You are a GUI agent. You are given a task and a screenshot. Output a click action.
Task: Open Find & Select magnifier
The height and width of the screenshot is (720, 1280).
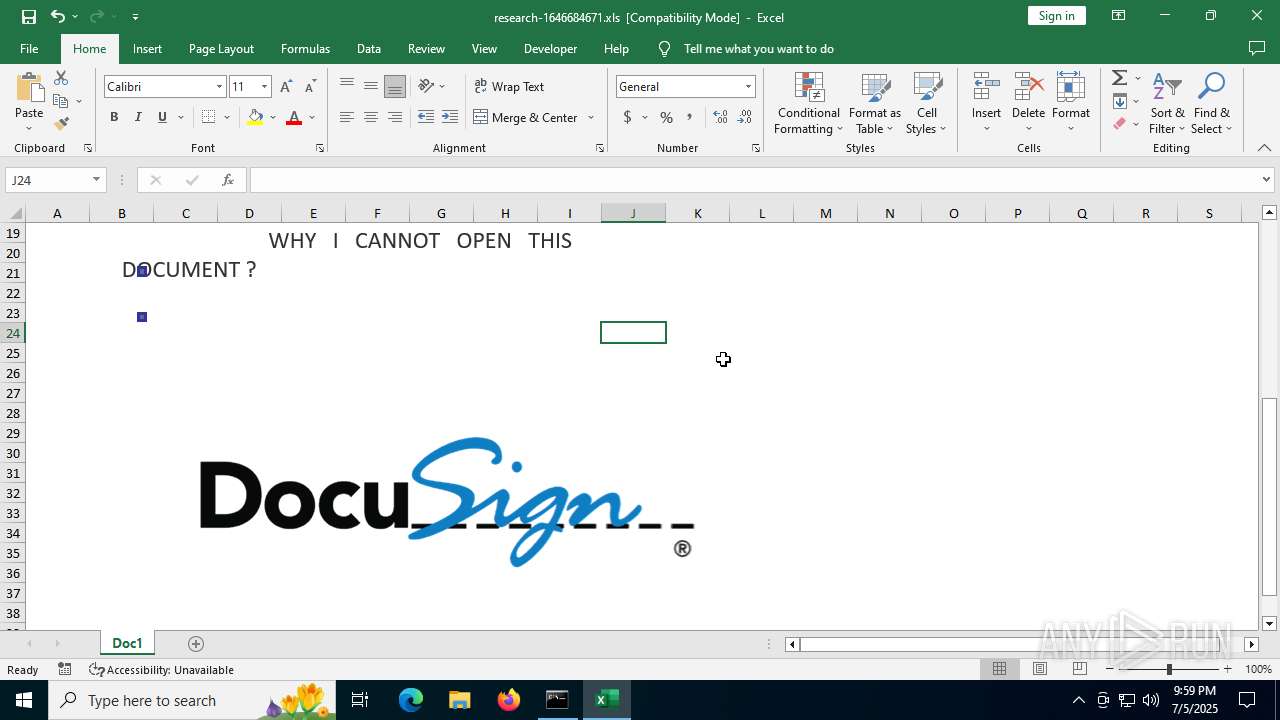point(1212,103)
